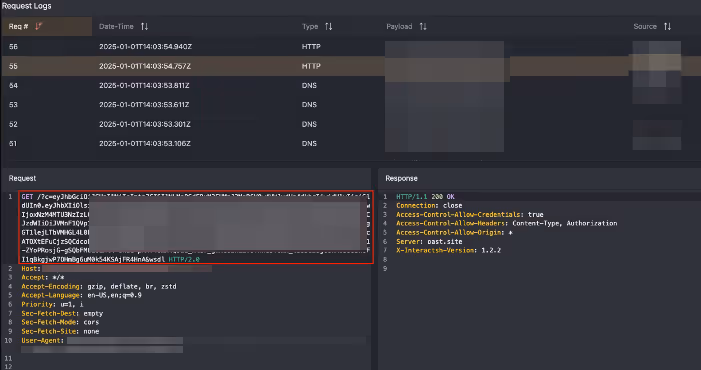Viewport: 701px width, 370px height.
Task: Click timestamp 2025-01-01T14:03:53.106Z
Action: tap(145, 143)
